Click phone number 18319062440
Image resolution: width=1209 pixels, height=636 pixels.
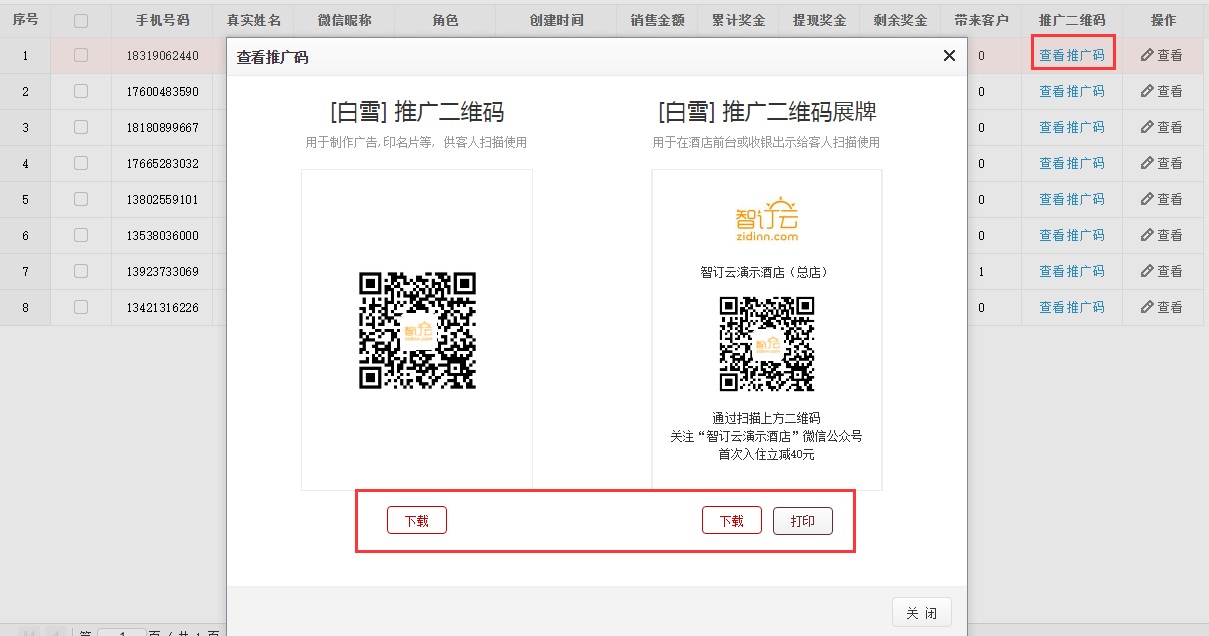[x=162, y=56]
